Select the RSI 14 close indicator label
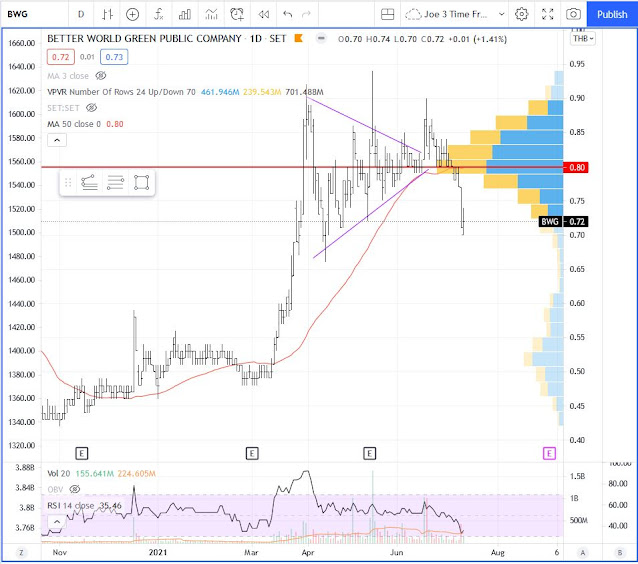 71,506
